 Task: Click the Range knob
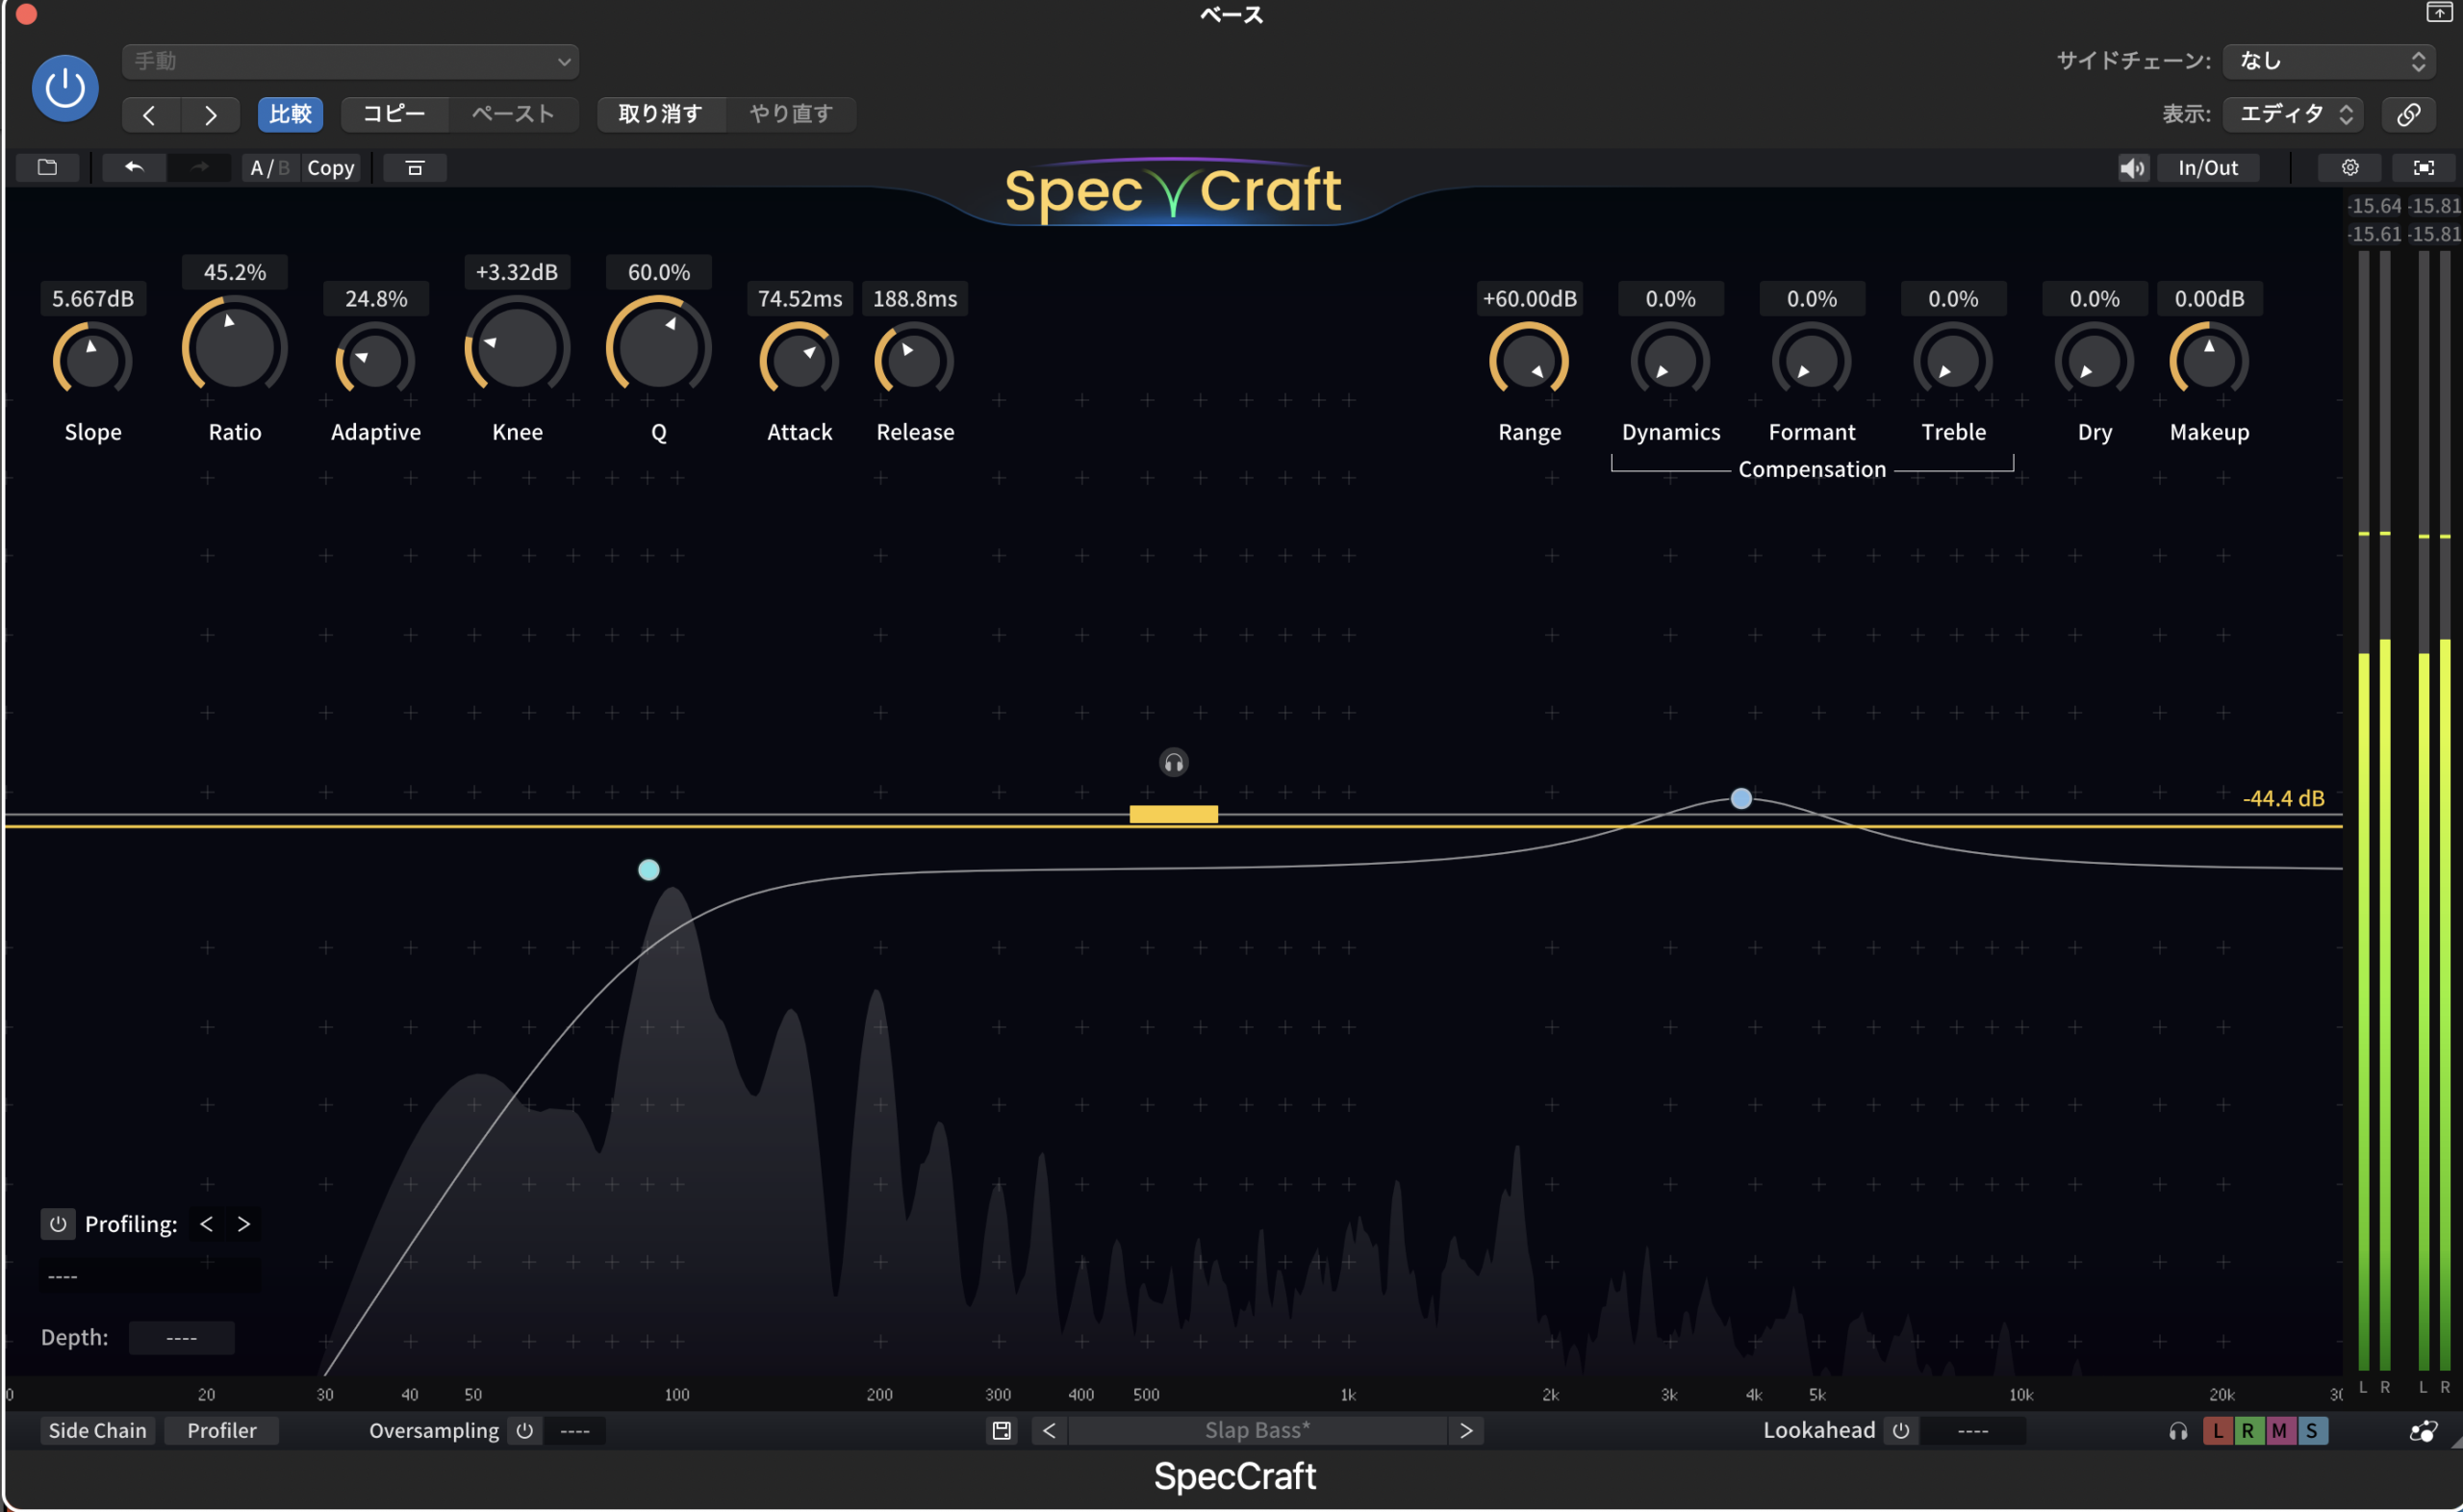point(1529,361)
